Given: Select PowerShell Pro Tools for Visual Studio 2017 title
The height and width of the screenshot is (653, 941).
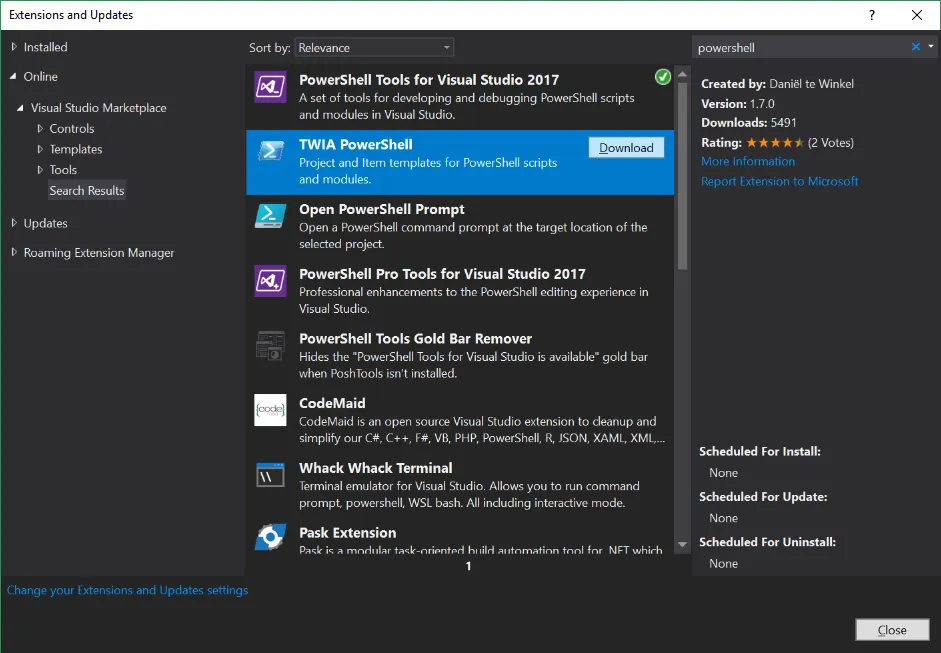Looking at the screenshot, I should coord(442,274).
